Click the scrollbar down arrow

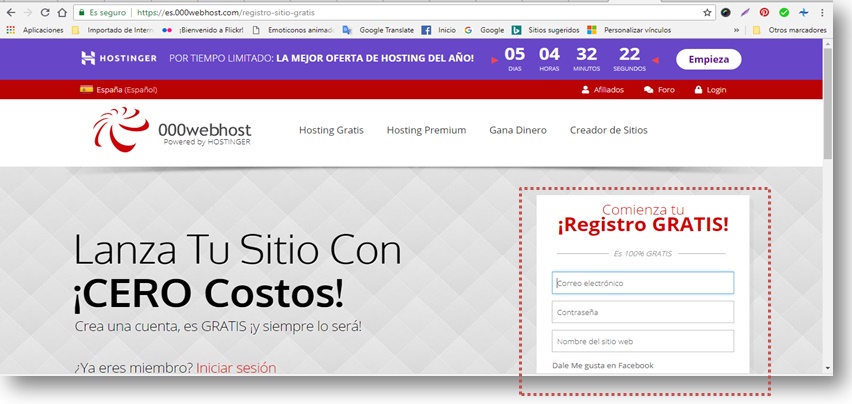828,368
